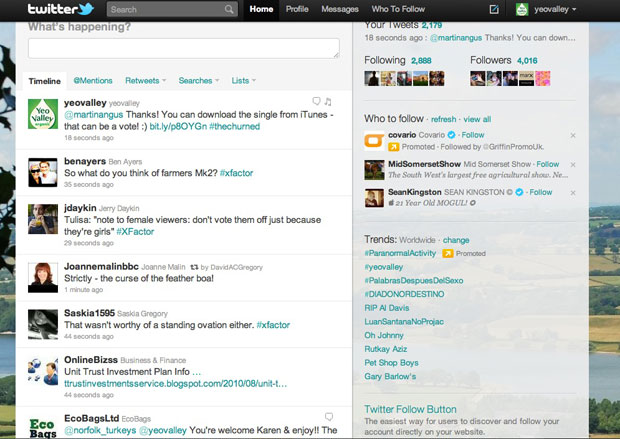This screenshot has height=439, width=620.
Task: Dismiss the MidSomersetShow follow suggestion
Action: [573, 165]
